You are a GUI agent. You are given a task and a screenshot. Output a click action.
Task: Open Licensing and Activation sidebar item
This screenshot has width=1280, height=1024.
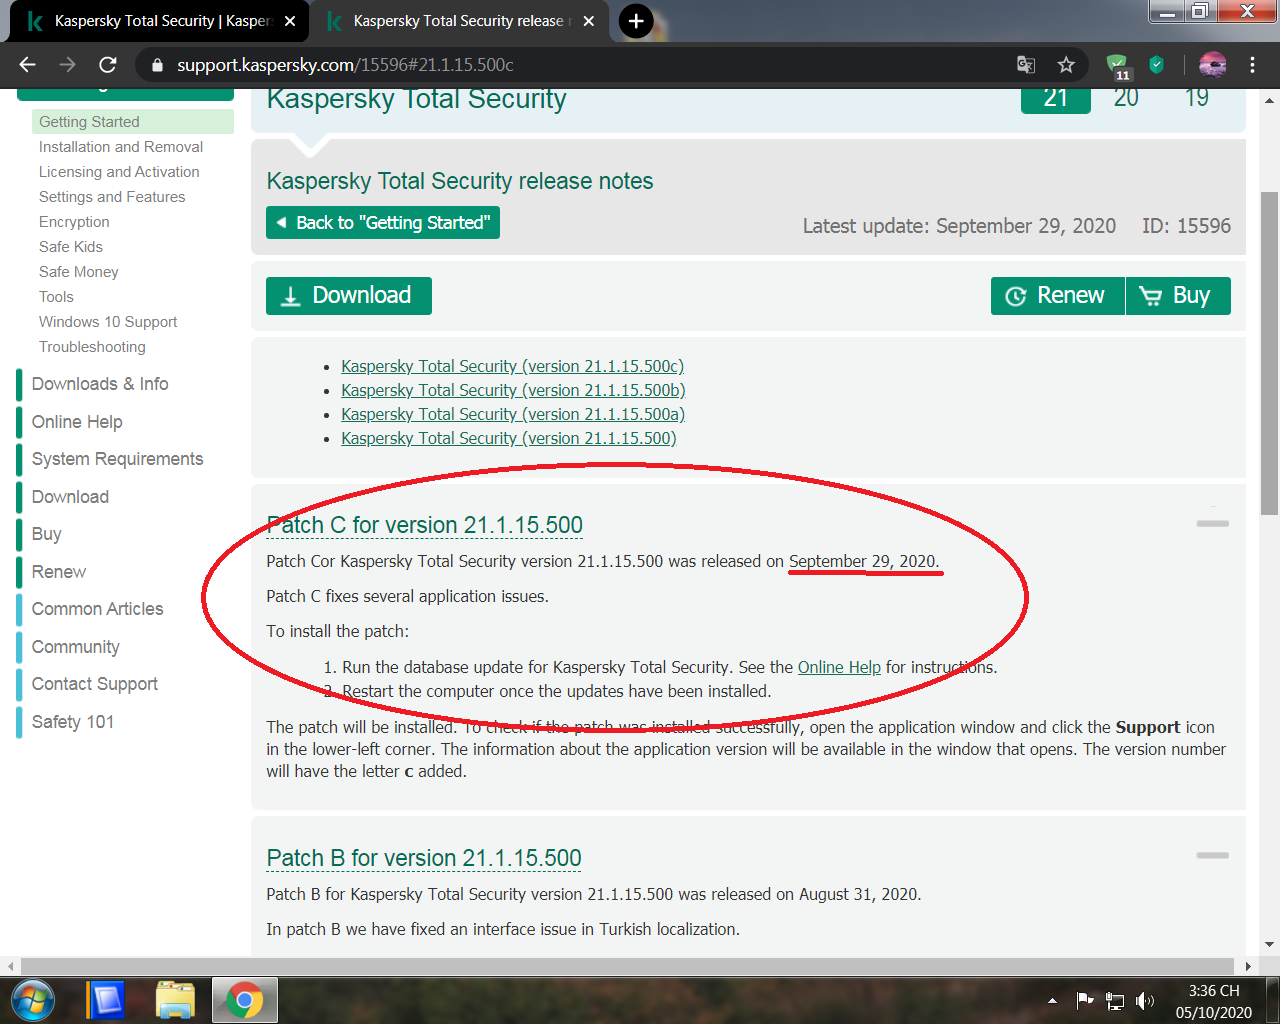(119, 172)
